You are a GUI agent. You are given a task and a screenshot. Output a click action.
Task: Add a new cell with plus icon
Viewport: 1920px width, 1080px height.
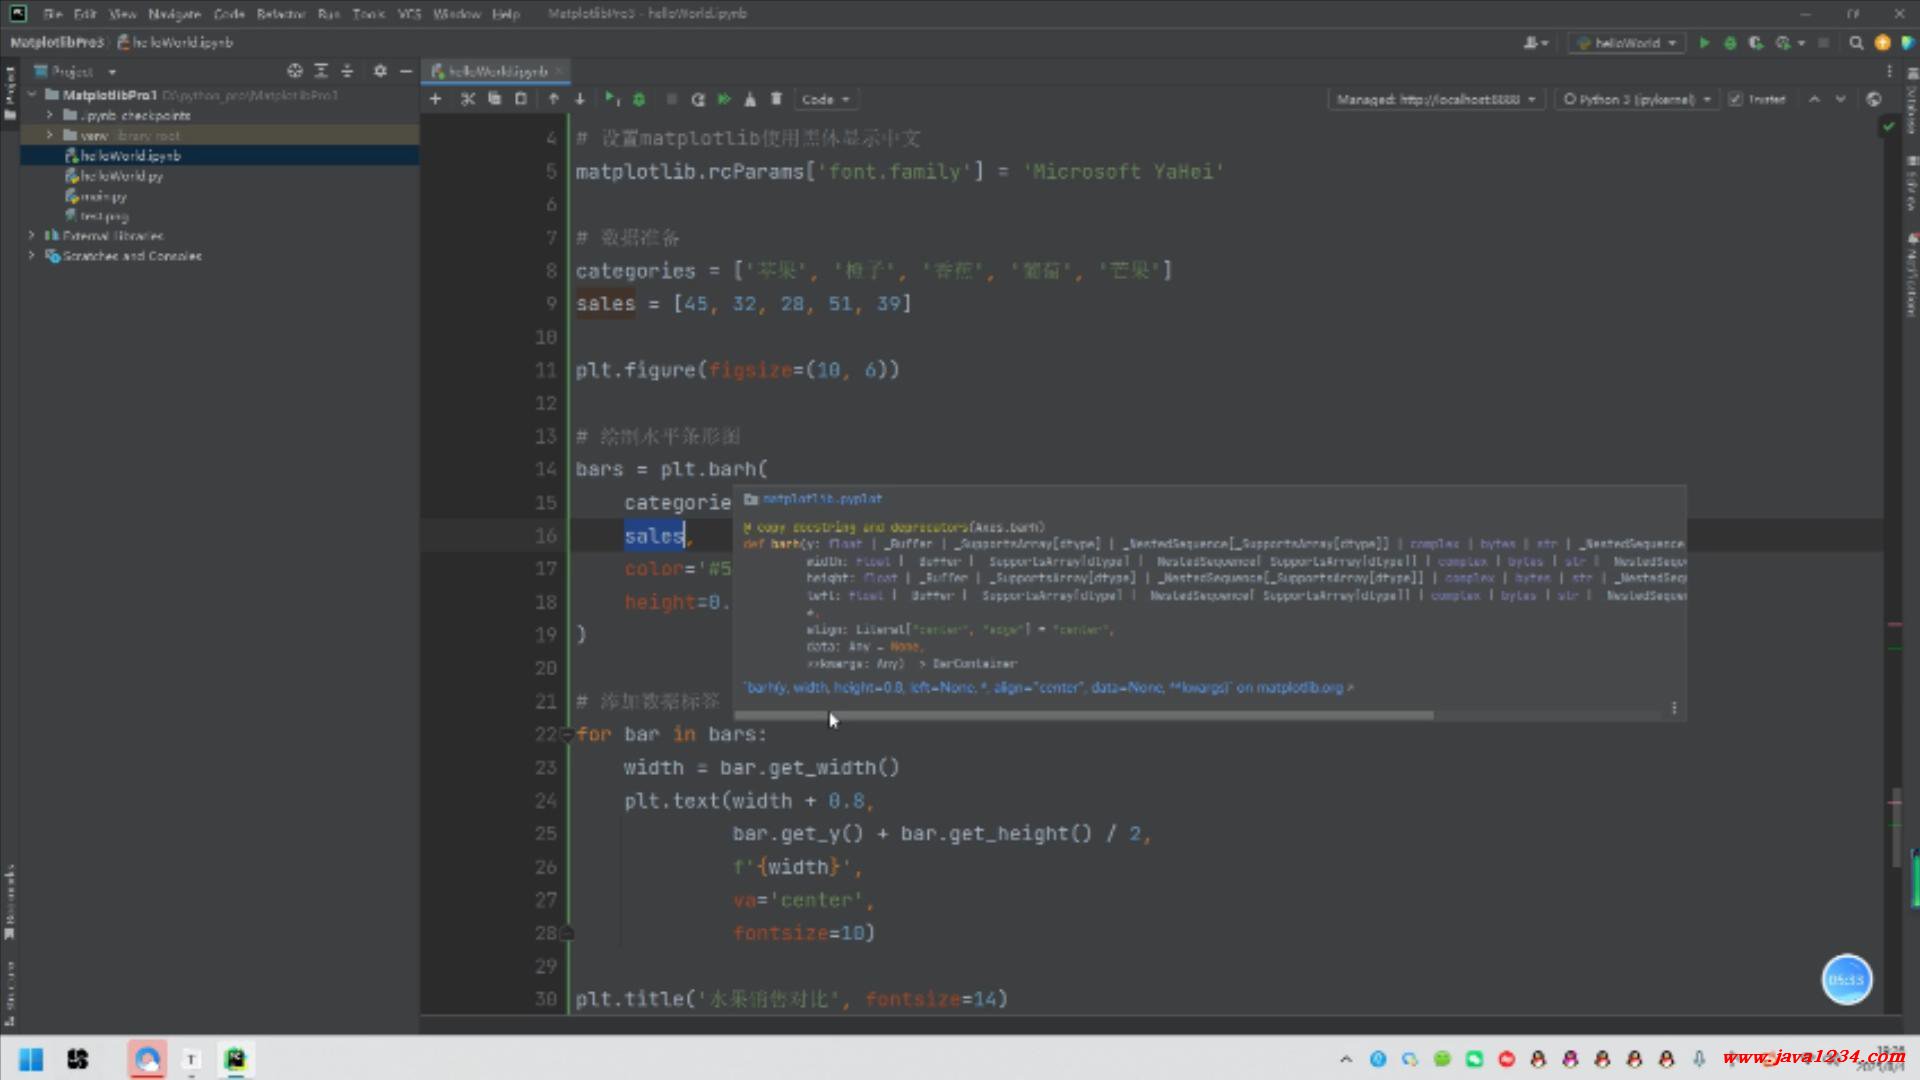tap(435, 99)
